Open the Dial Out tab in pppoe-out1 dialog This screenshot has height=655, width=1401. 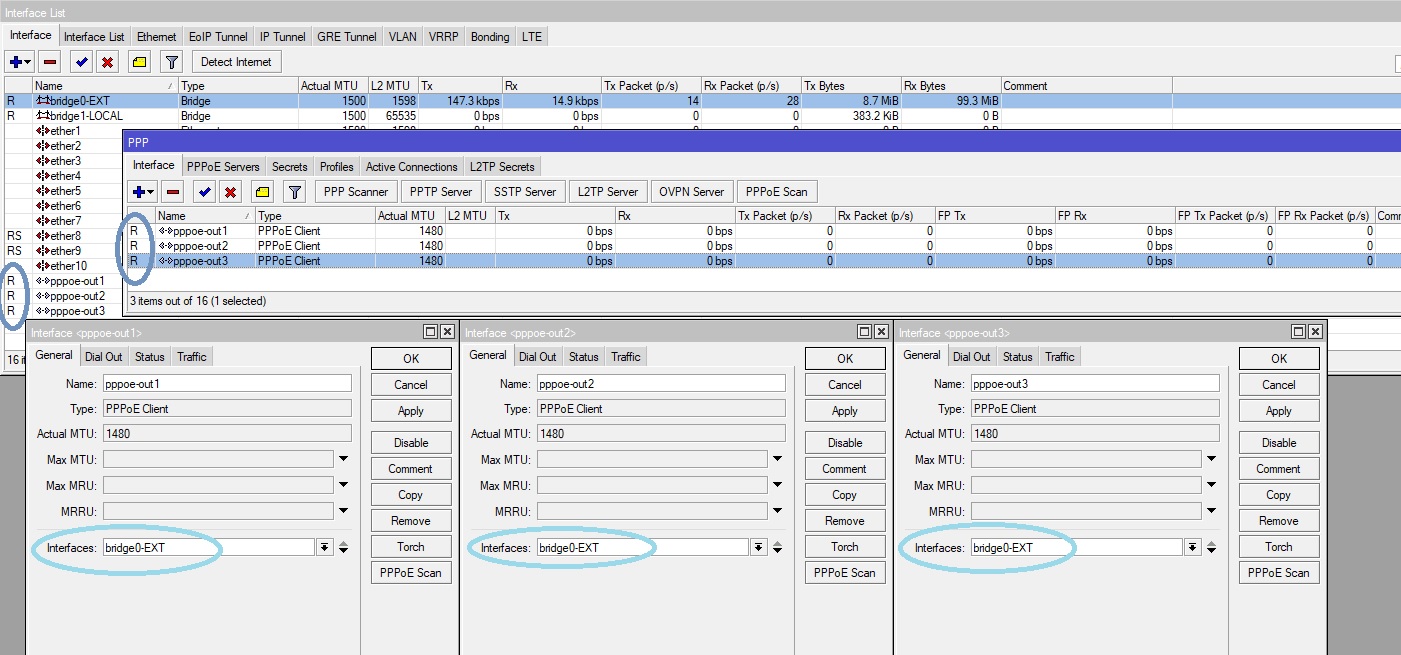click(x=104, y=357)
